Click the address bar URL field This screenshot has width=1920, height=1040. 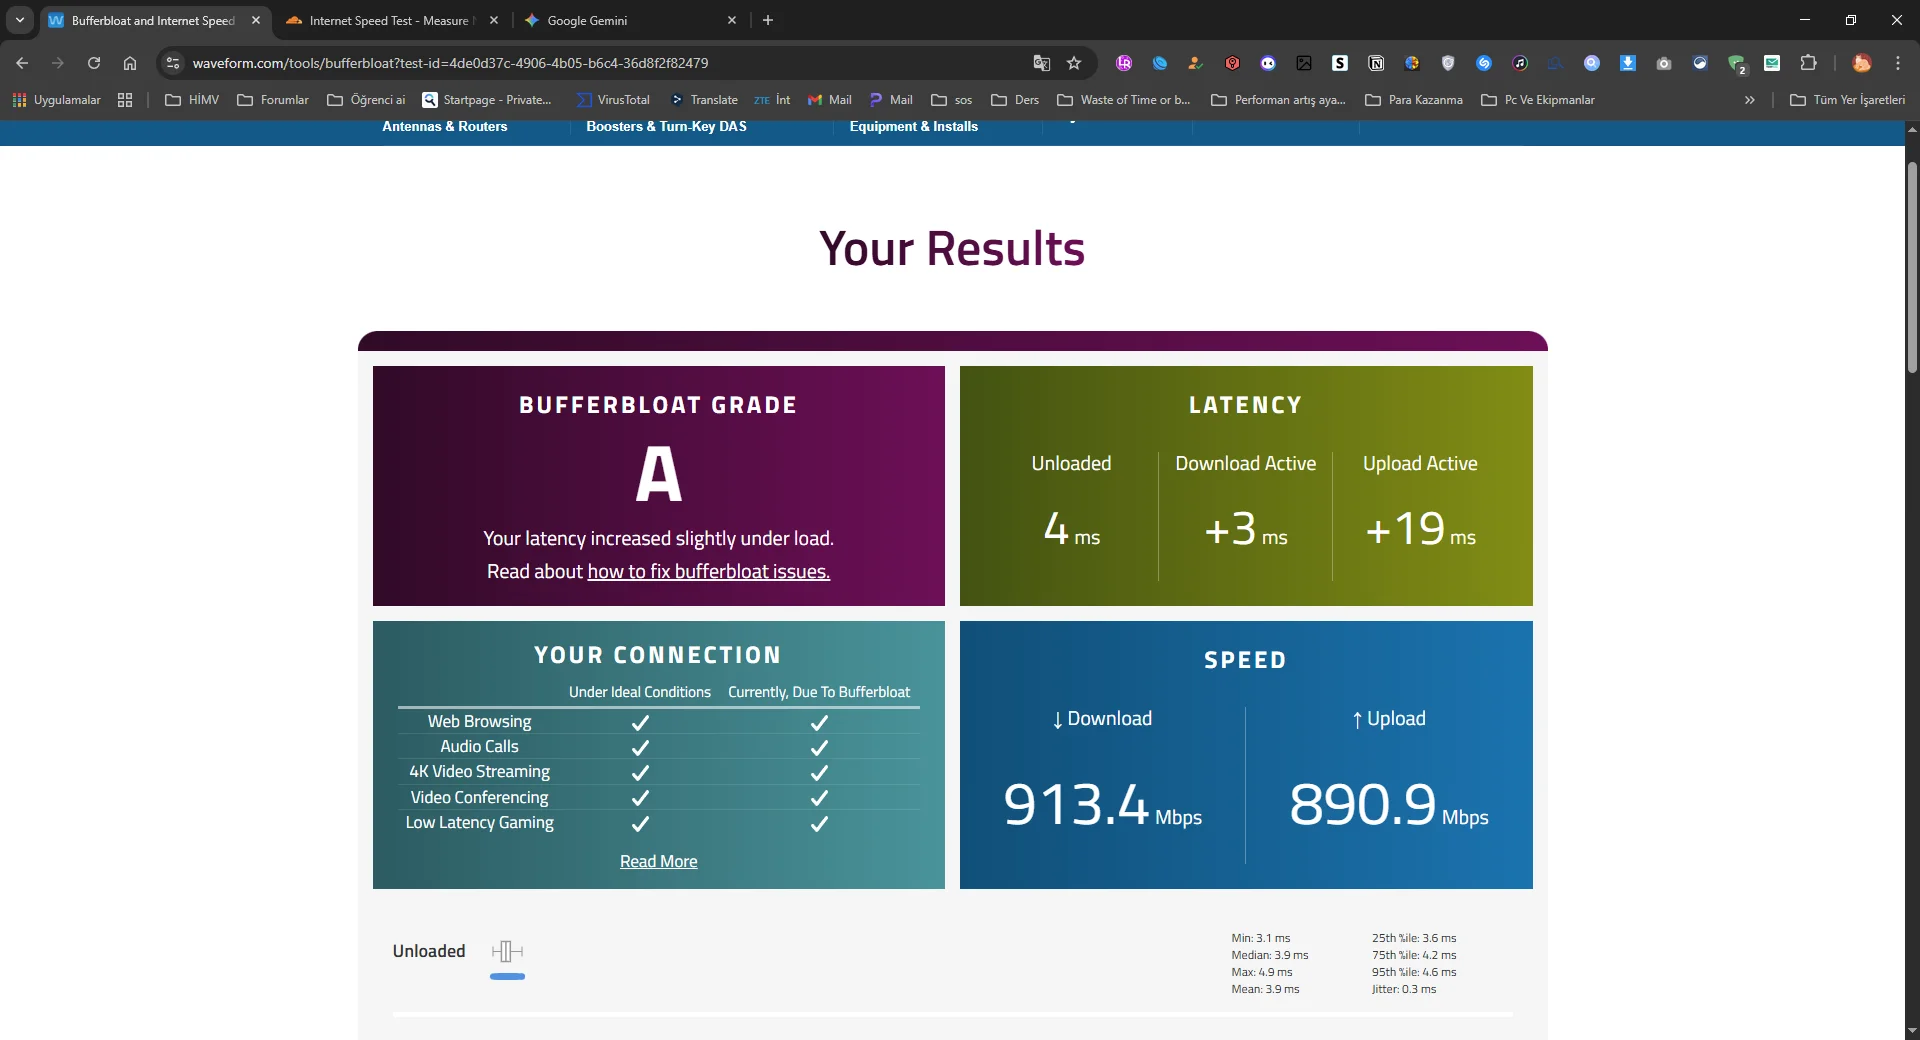click(x=600, y=63)
